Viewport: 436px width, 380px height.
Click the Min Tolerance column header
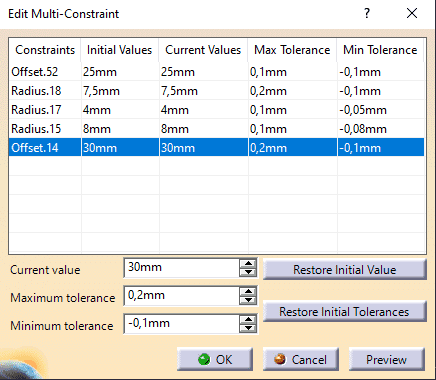[x=380, y=50]
